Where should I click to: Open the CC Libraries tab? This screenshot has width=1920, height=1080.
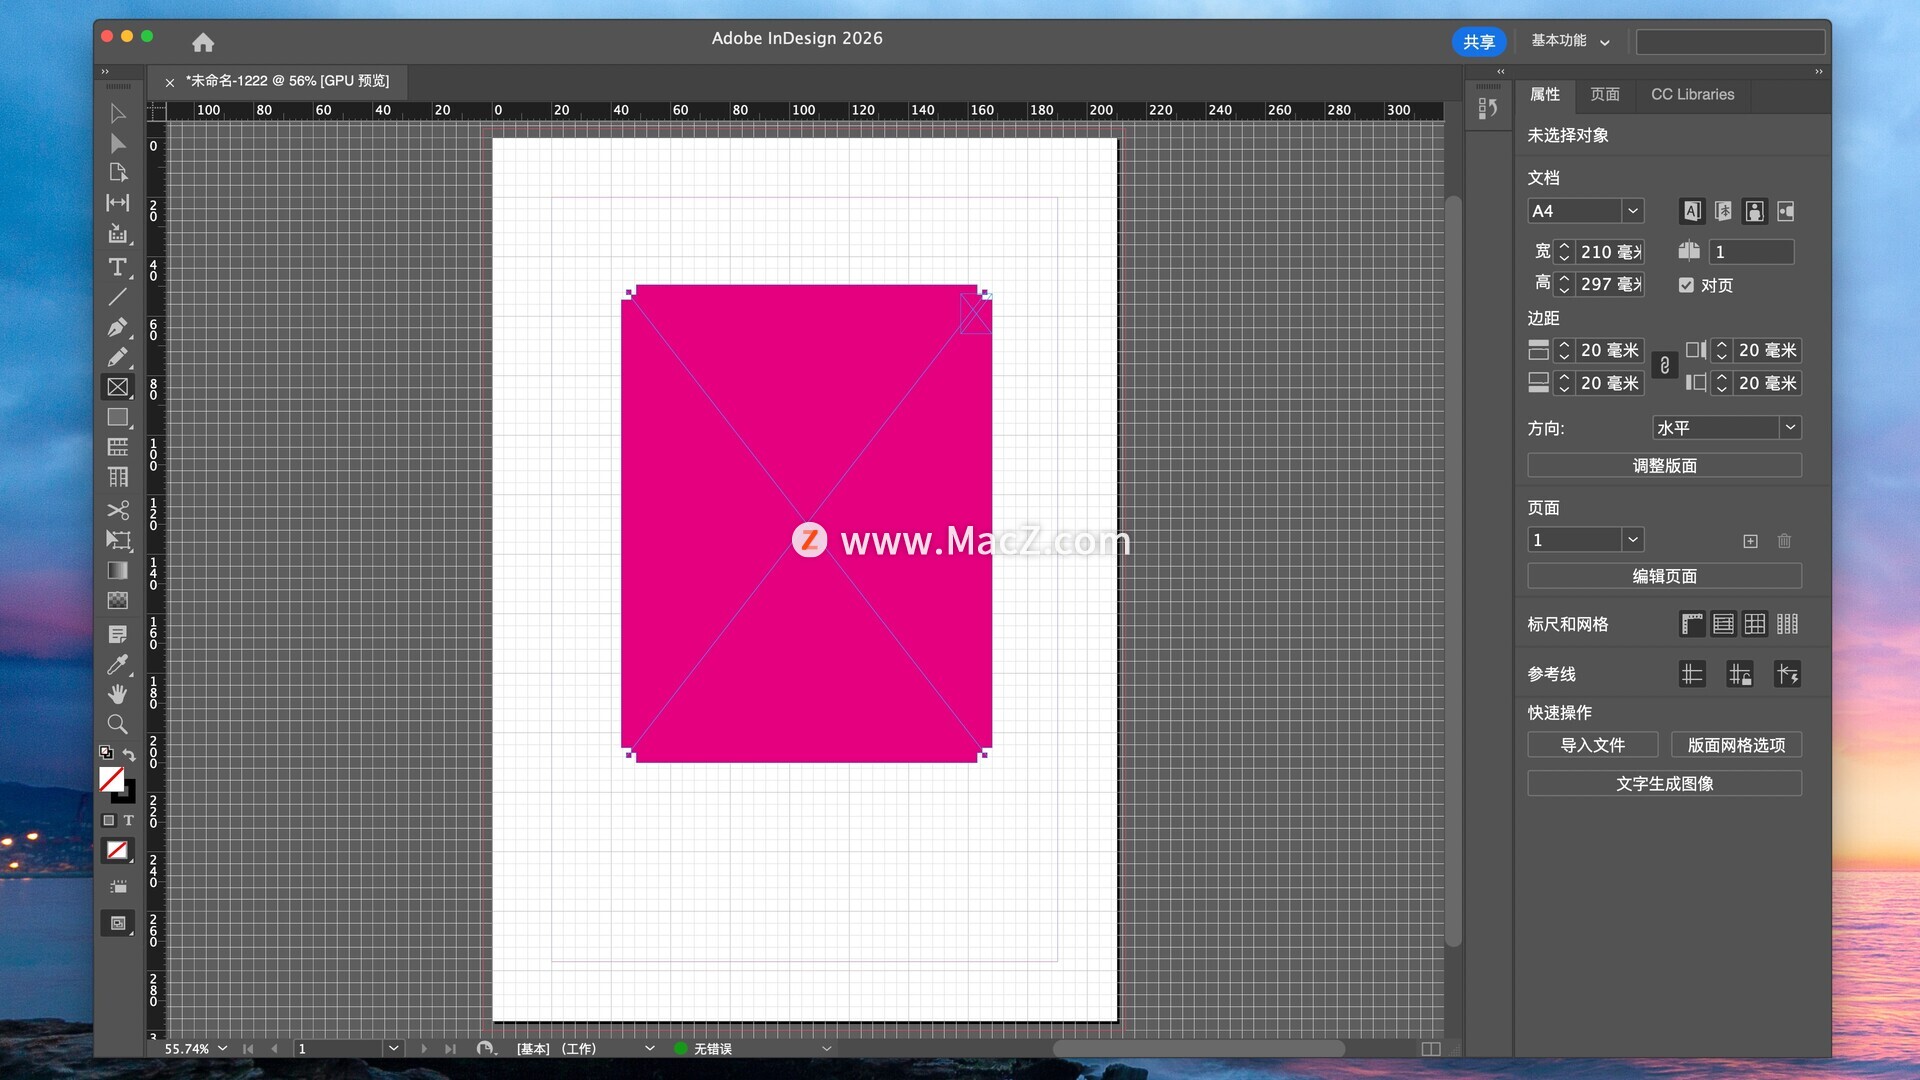[1692, 94]
